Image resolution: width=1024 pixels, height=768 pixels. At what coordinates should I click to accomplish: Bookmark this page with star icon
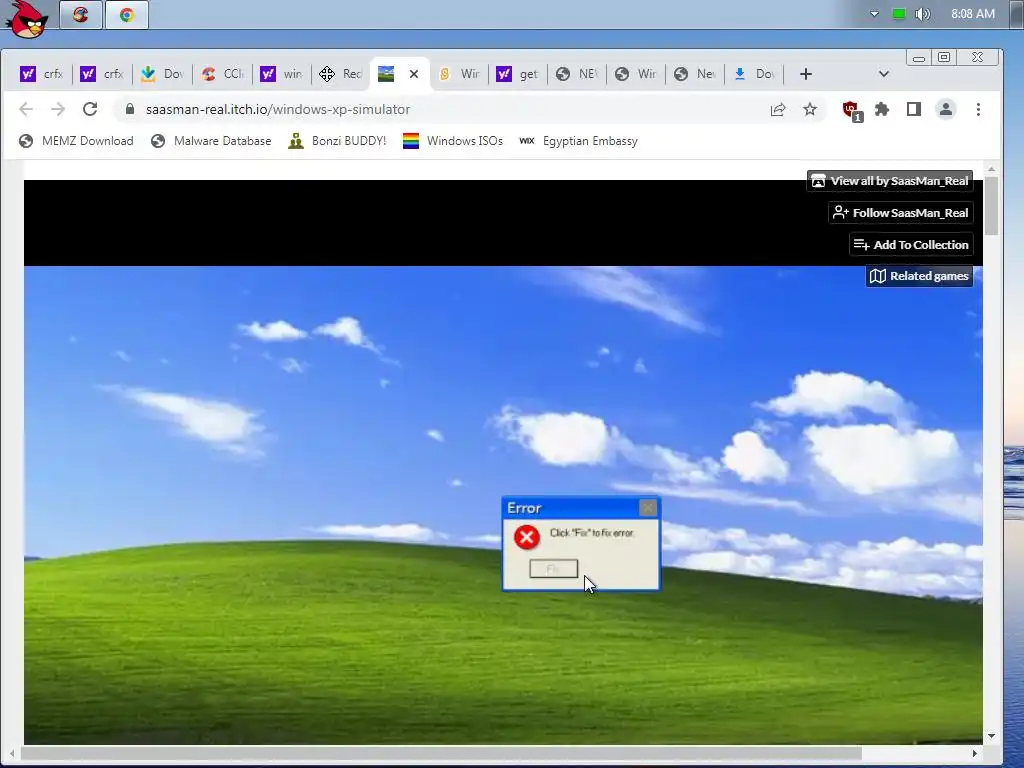click(810, 109)
